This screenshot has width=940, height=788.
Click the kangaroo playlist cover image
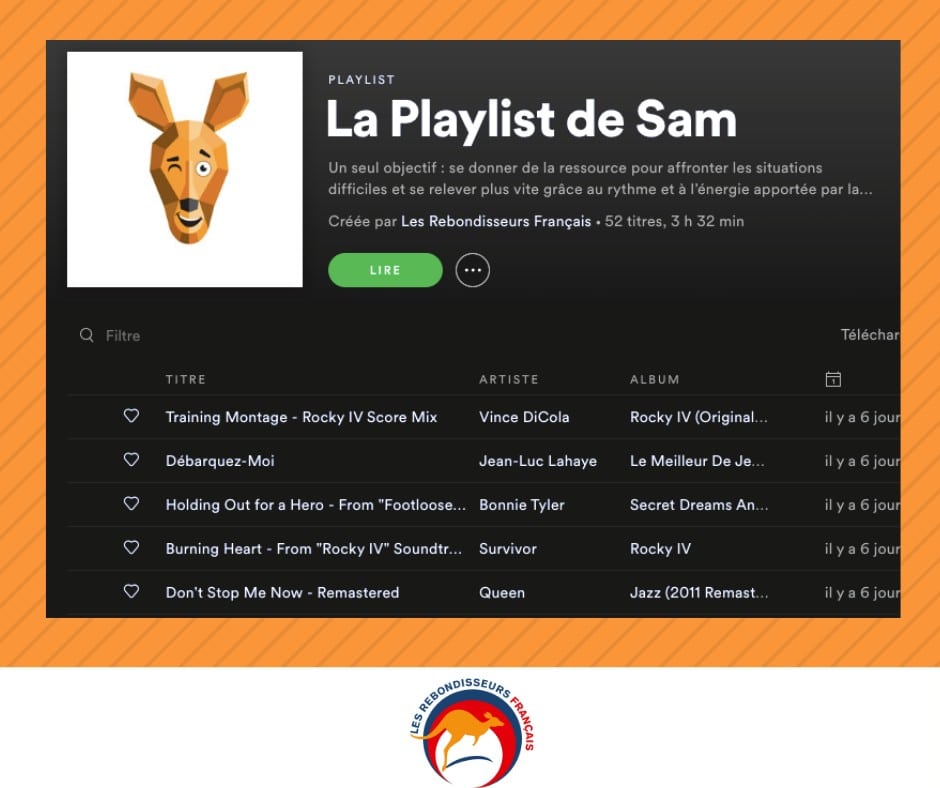(185, 169)
